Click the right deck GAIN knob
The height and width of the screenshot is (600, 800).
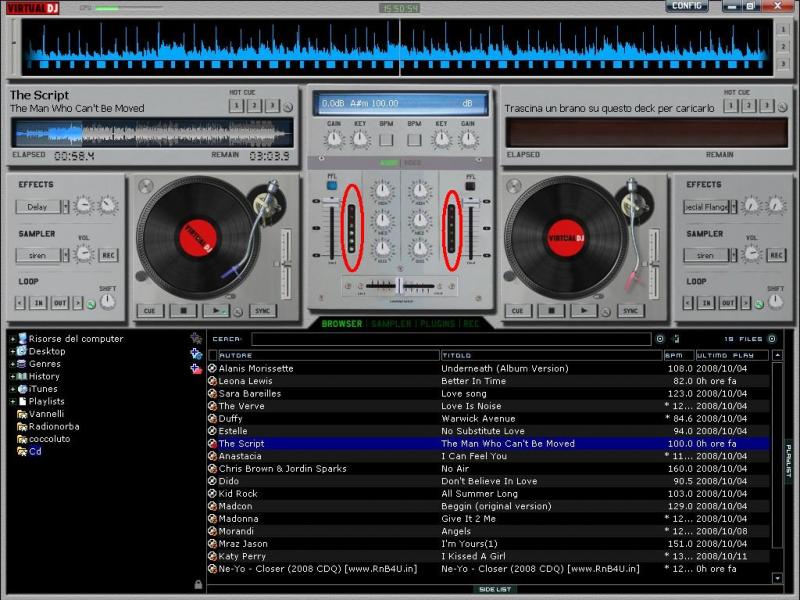[x=468, y=139]
